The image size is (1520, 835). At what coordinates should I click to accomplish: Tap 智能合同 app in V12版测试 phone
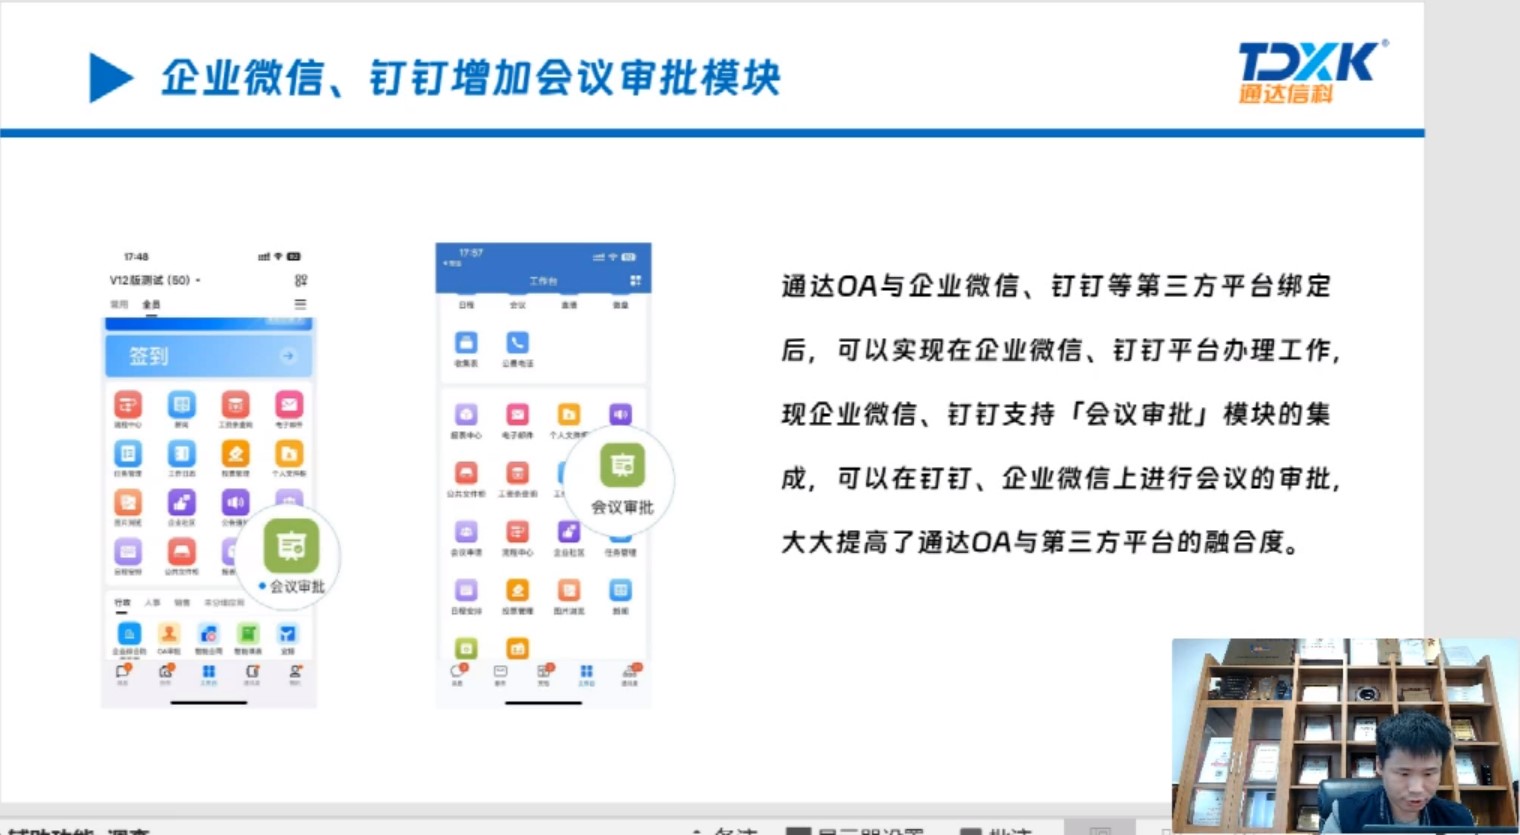[x=208, y=634]
